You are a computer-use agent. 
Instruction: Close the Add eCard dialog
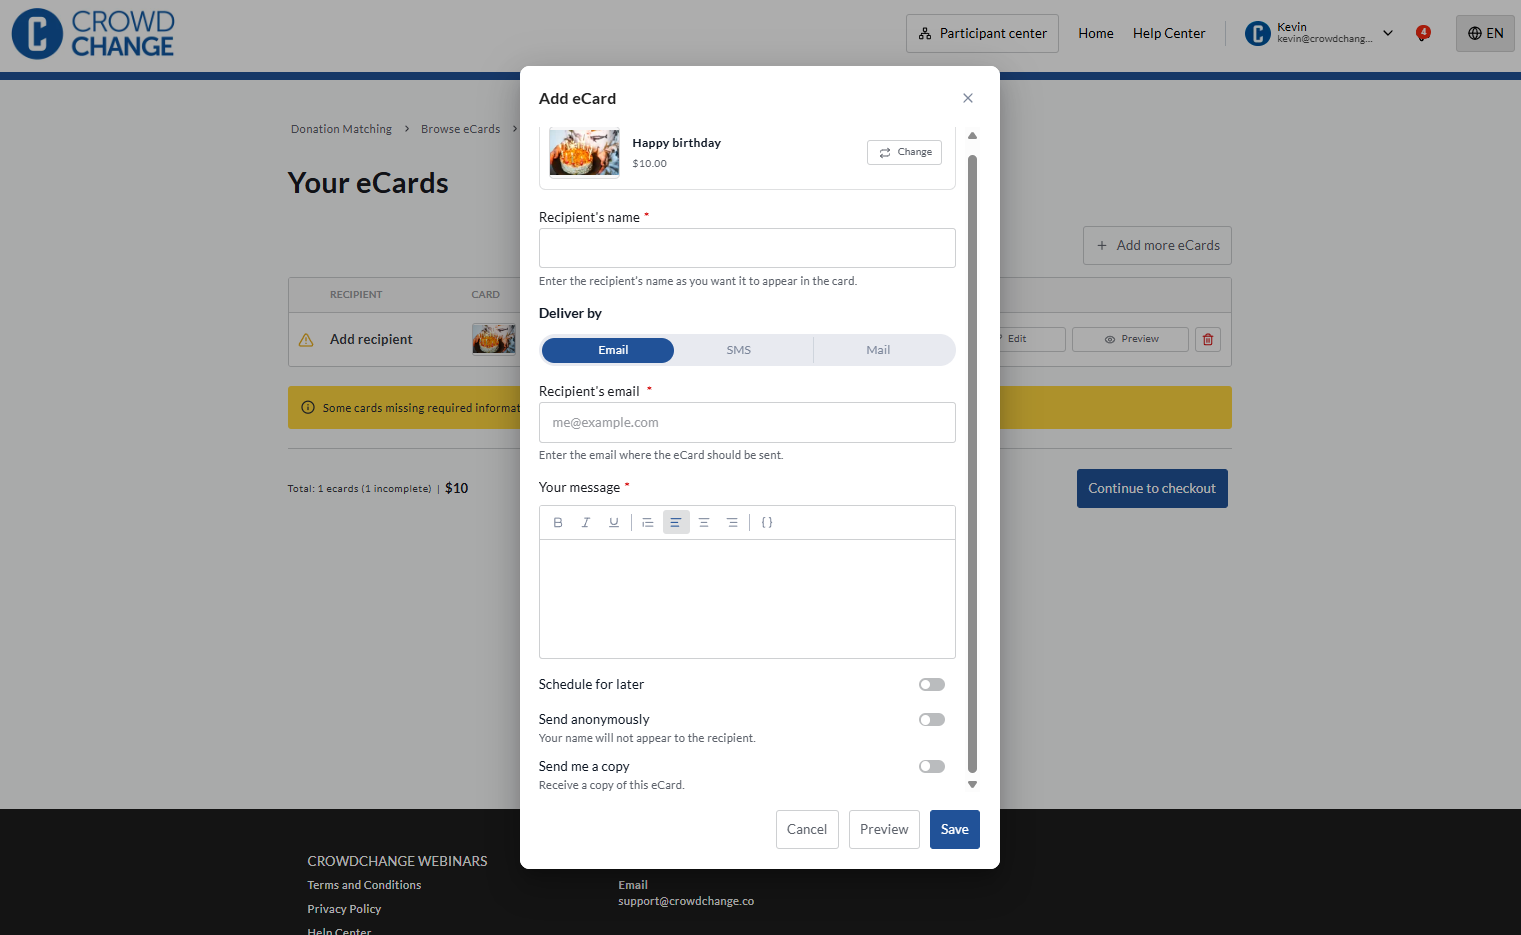968,98
